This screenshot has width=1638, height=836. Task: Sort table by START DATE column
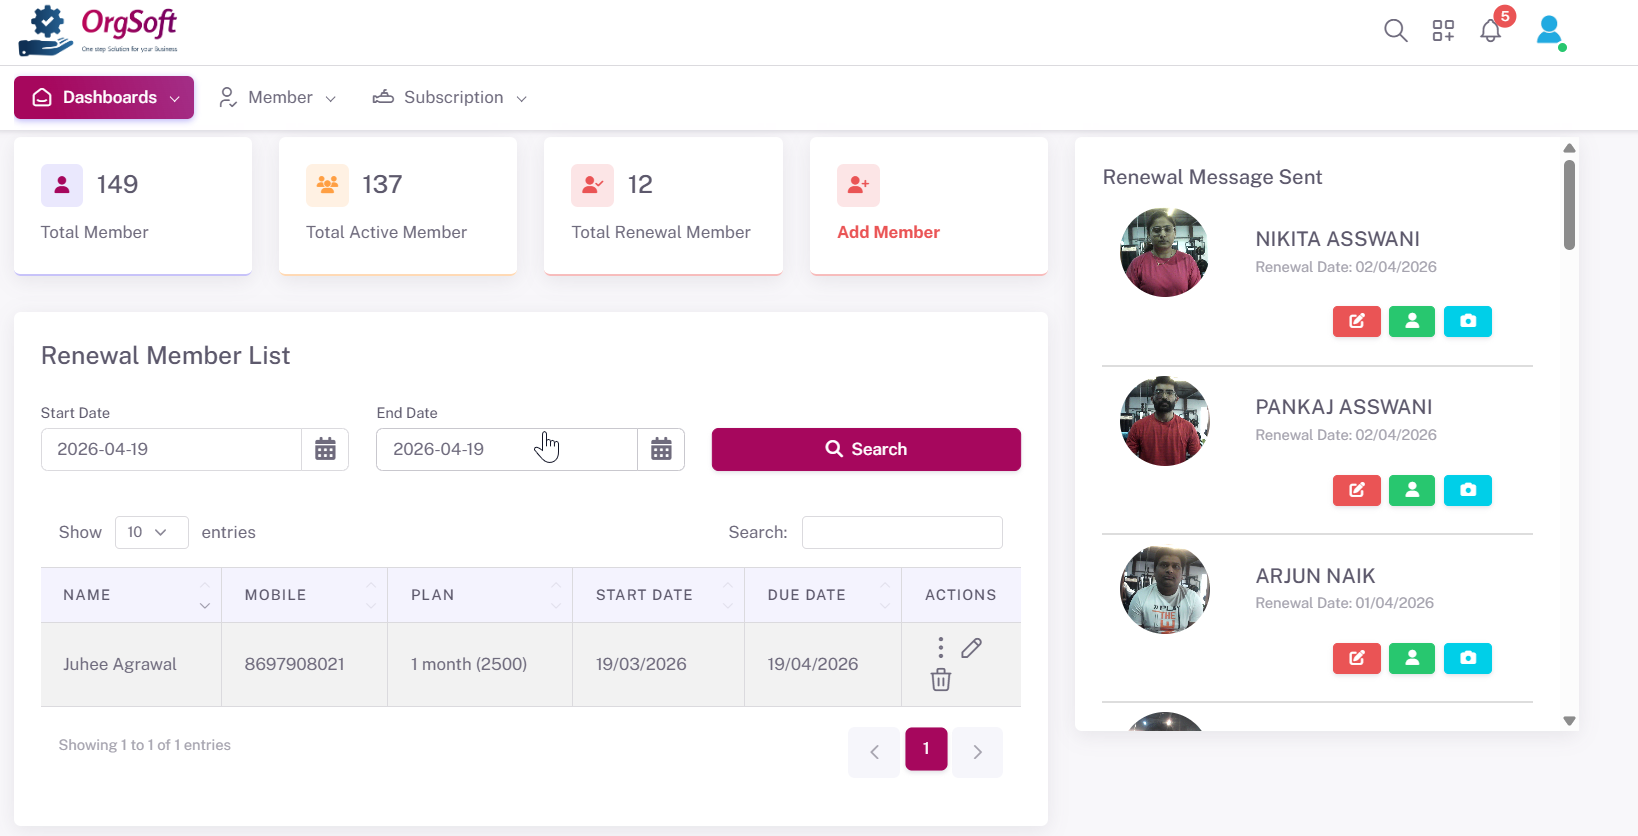coord(659,595)
